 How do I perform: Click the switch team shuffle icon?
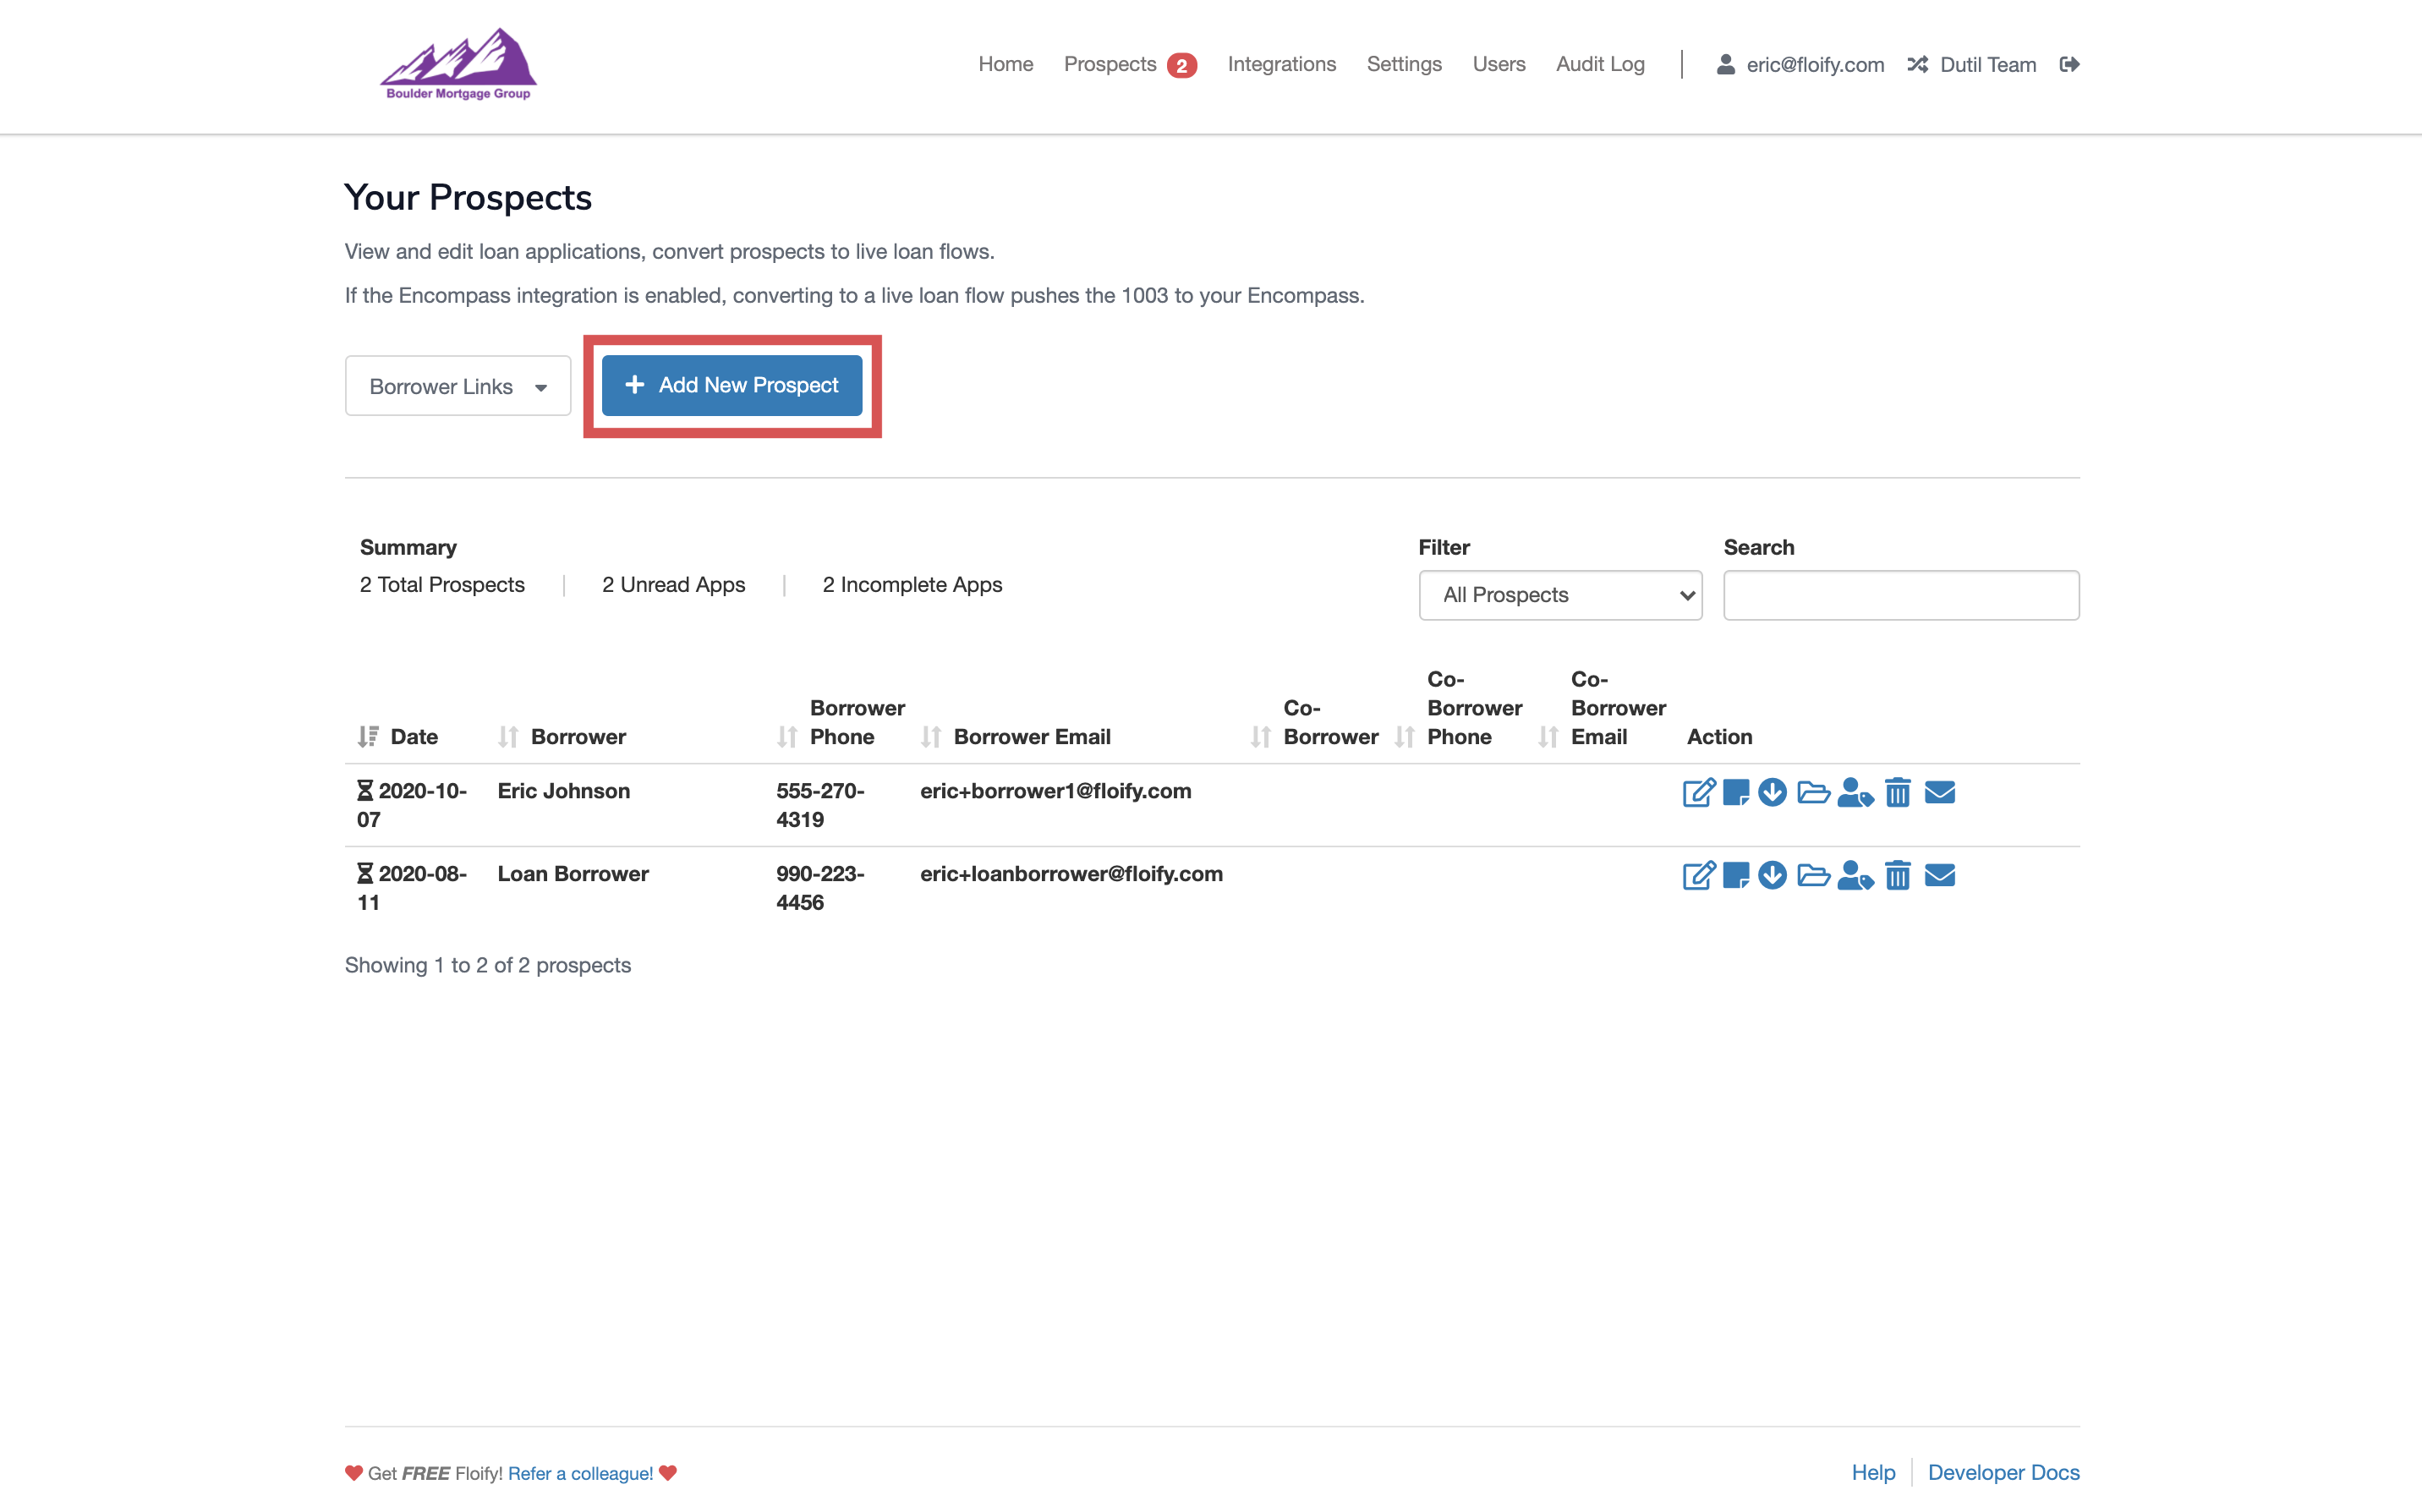click(x=1917, y=64)
